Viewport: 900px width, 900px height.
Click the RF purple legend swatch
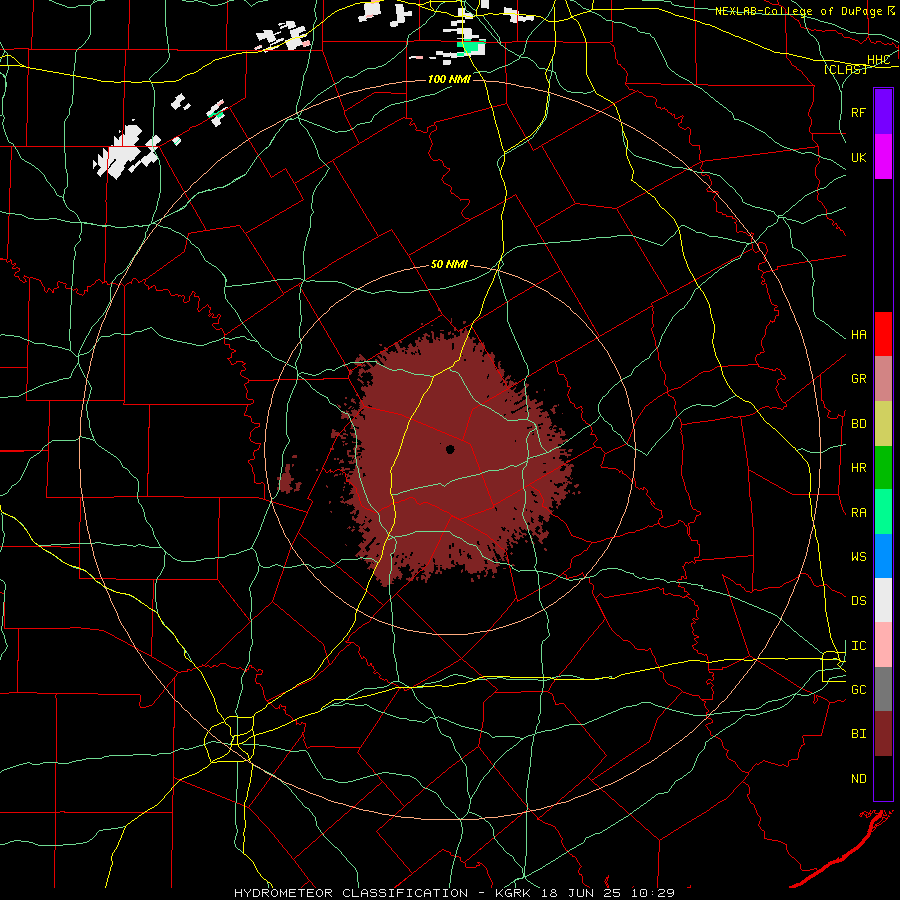tap(883, 112)
